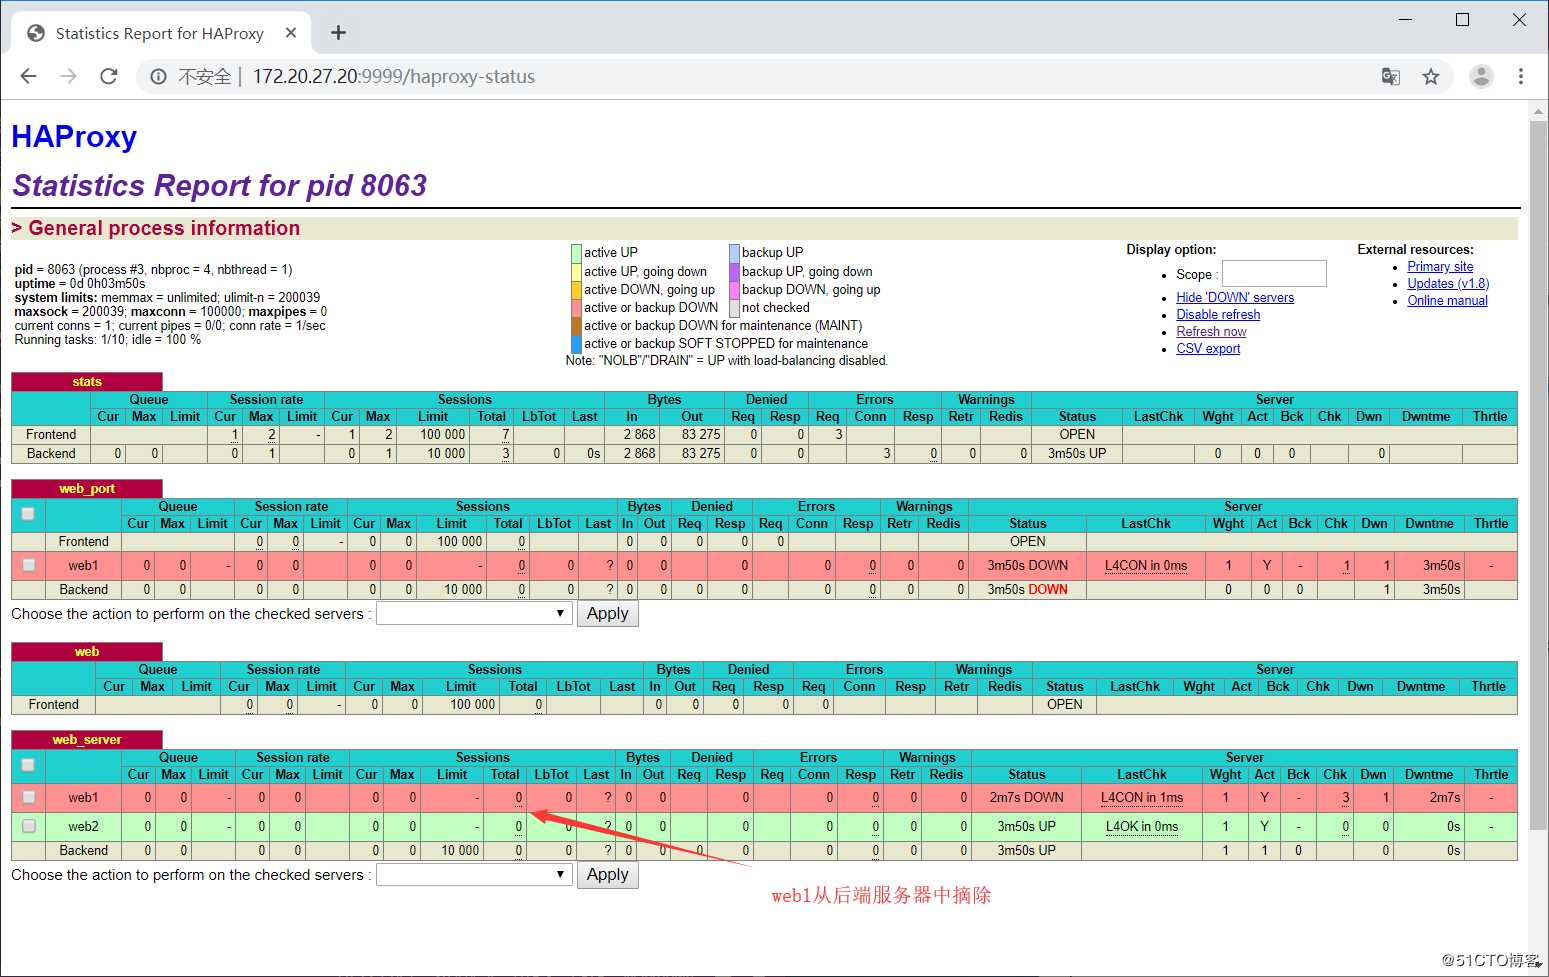Open the Chrome three-dot menu
This screenshot has height=977, width=1549.
1521,76
